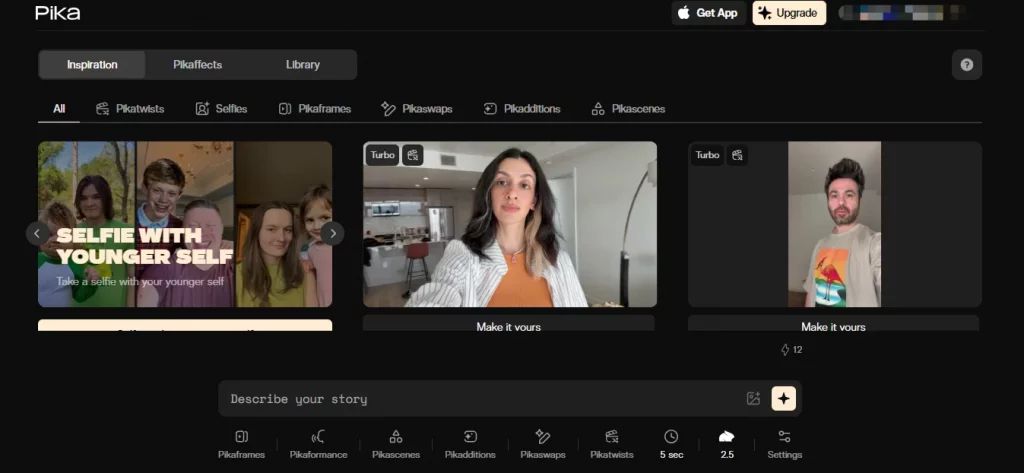Screen dimensions: 1024x473
Task: Click the Get App button
Action: 708,13
